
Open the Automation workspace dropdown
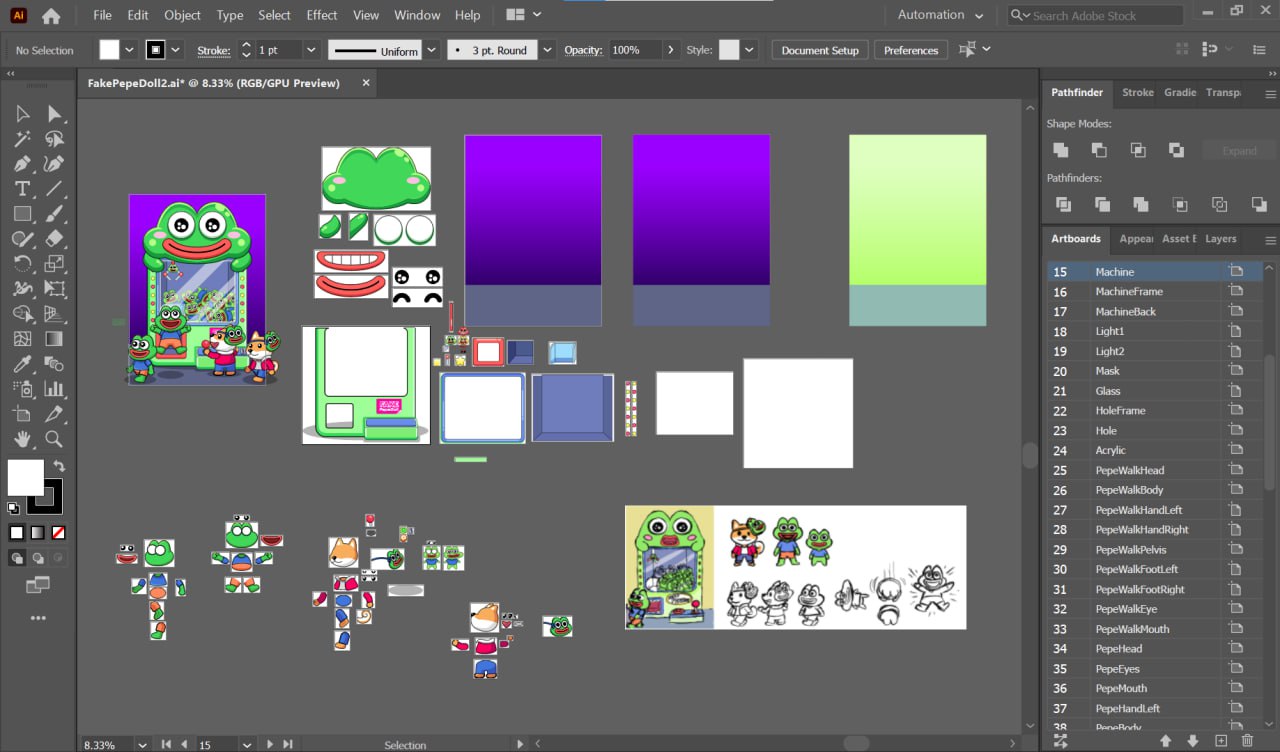[940, 15]
